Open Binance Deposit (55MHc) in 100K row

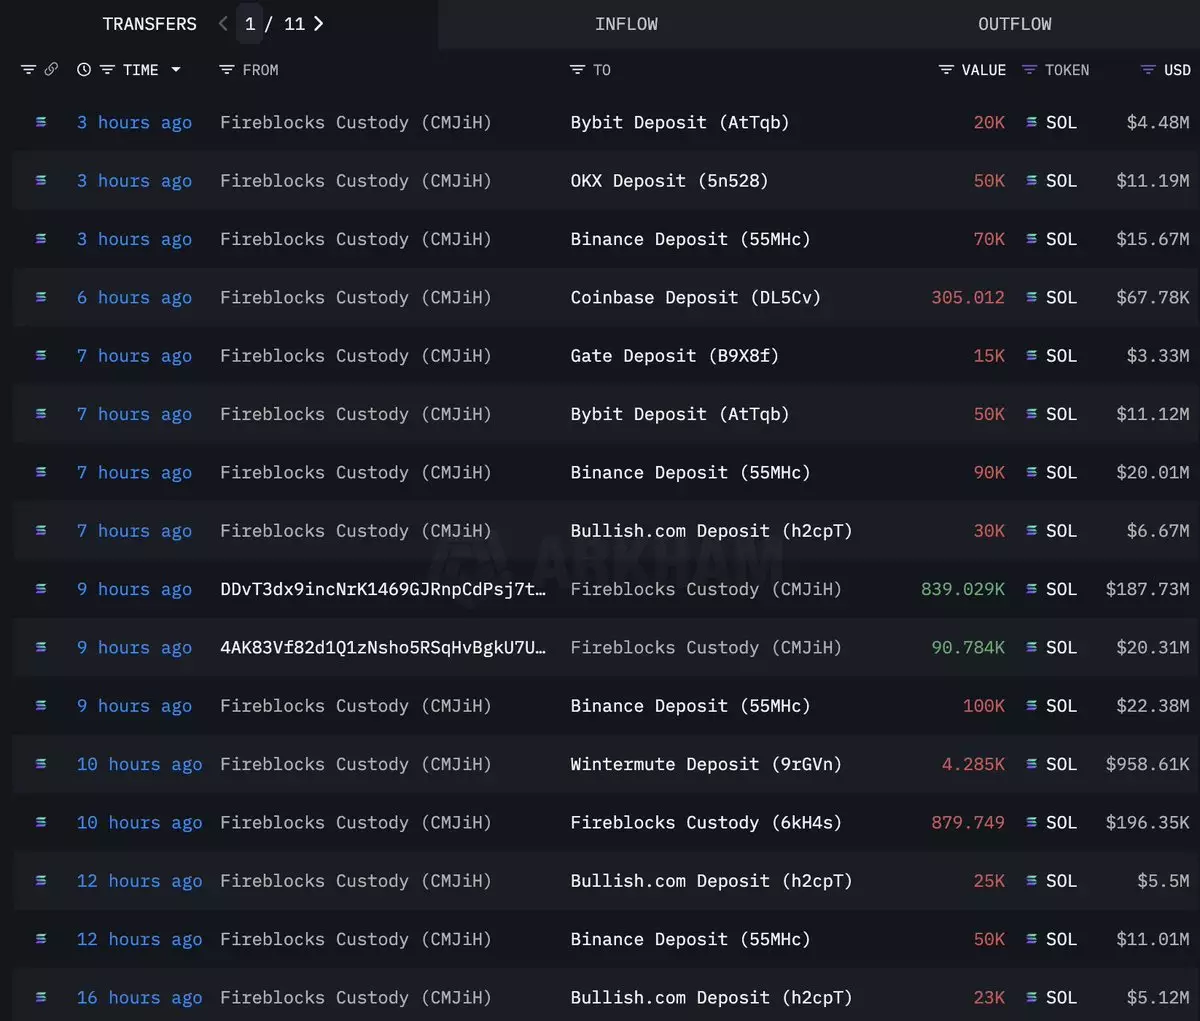(x=690, y=706)
